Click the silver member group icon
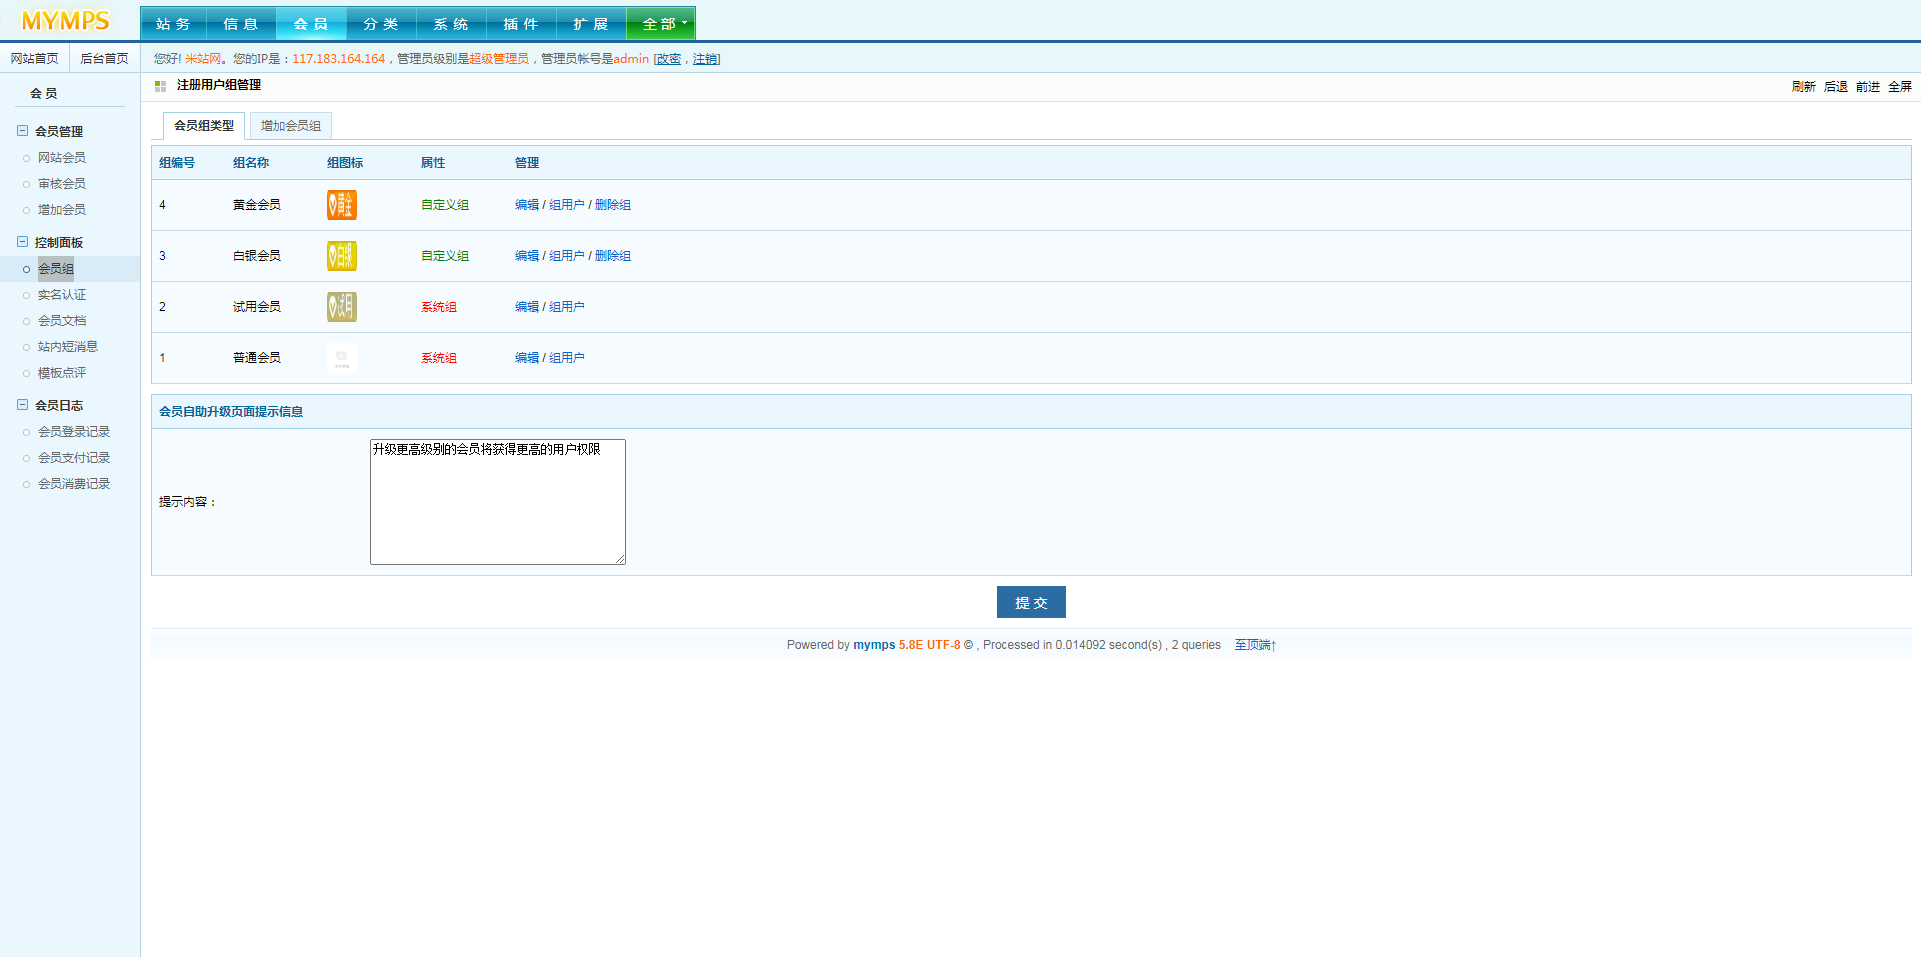Viewport: 1921px width, 957px height. click(x=341, y=256)
